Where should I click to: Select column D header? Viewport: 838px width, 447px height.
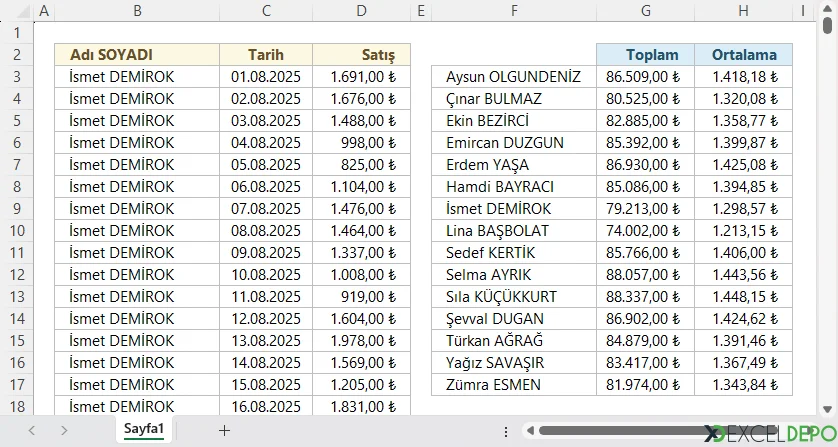pyautogui.click(x=361, y=11)
